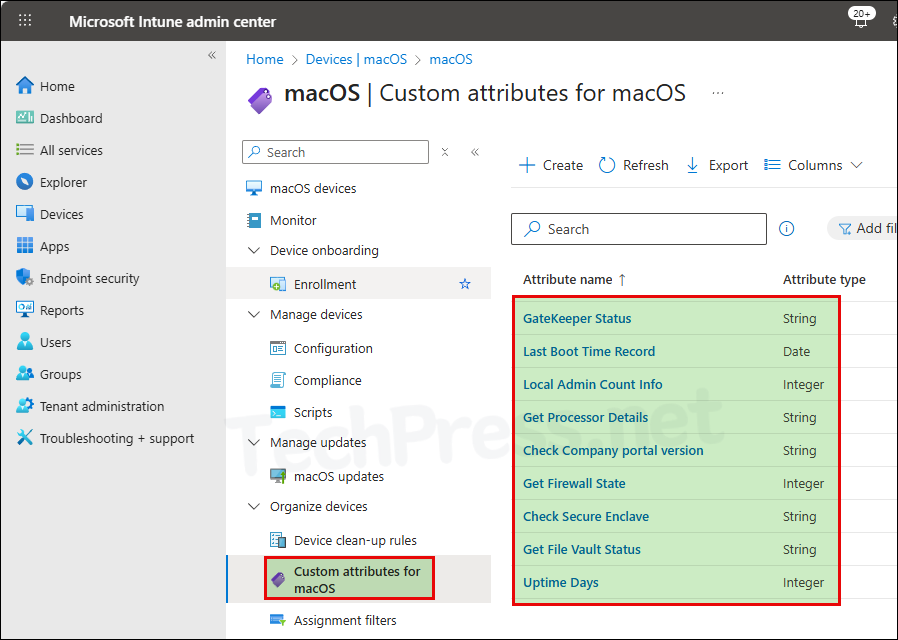The image size is (898, 640).
Task: Open the notifications bell showing 20+
Action: (x=860, y=18)
